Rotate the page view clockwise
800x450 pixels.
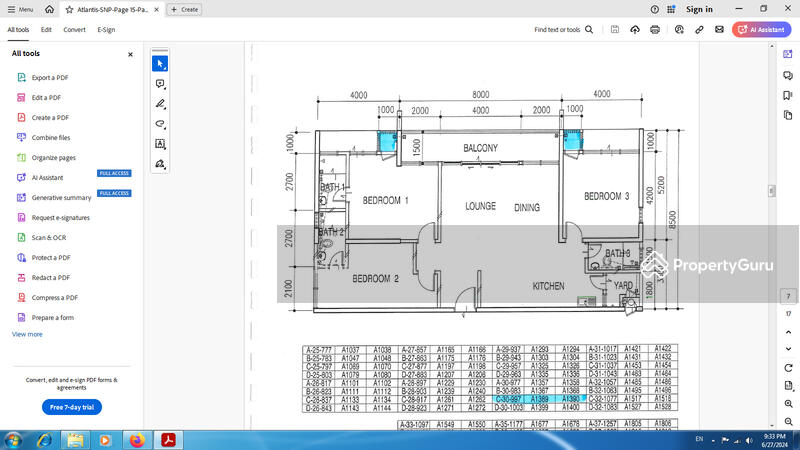point(788,368)
